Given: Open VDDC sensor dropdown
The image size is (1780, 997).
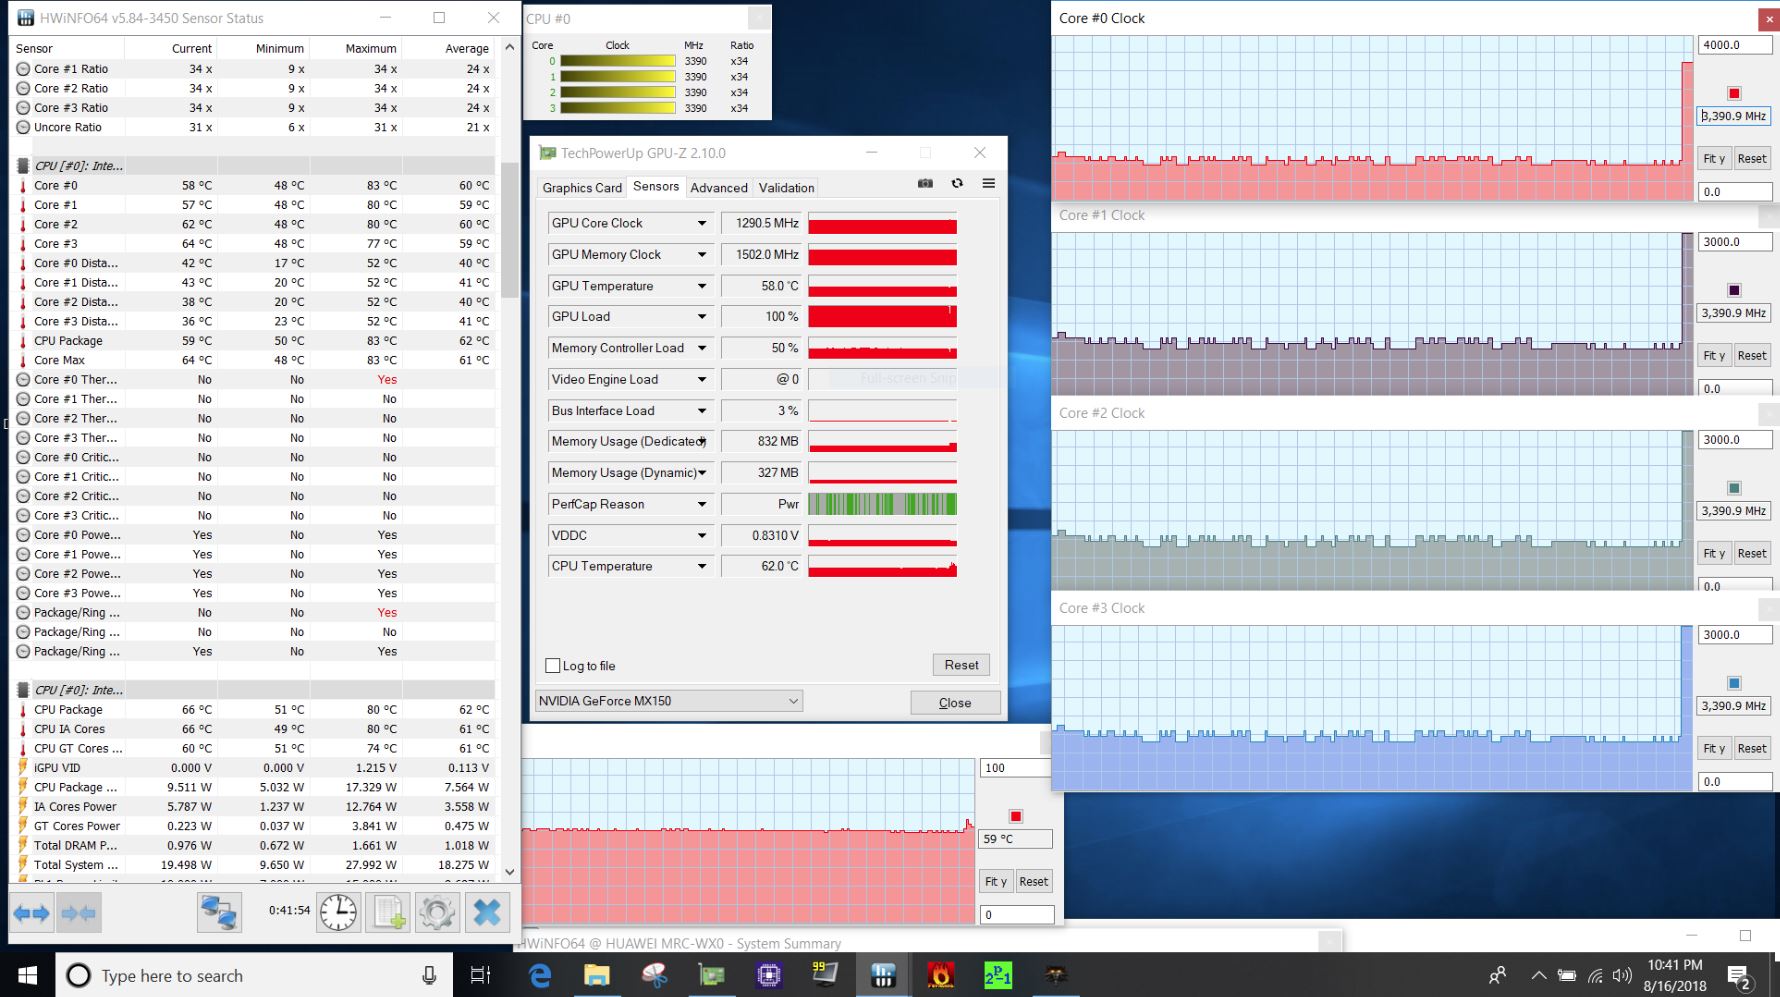Looking at the screenshot, I should tap(702, 535).
